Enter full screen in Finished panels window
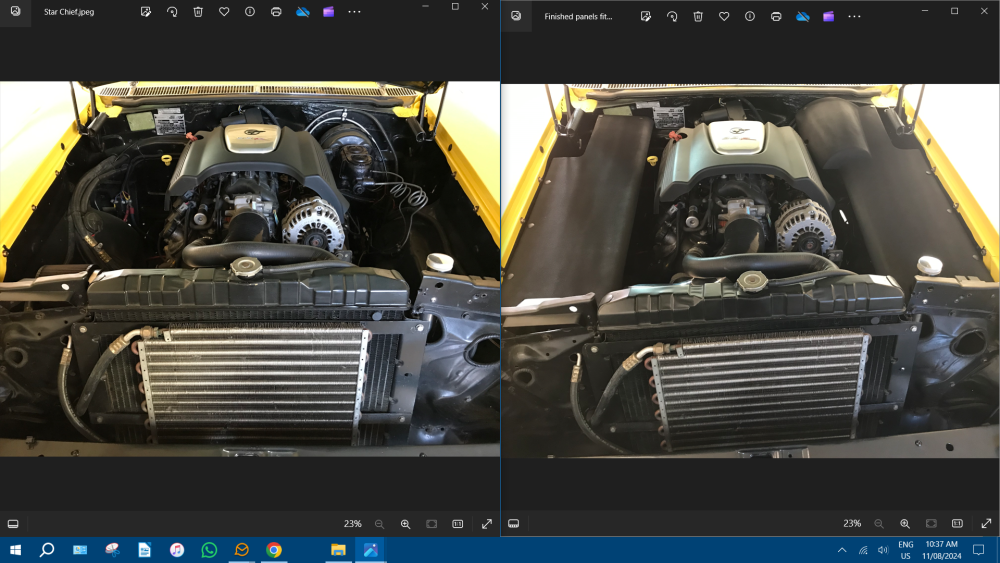 coord(986,523)
